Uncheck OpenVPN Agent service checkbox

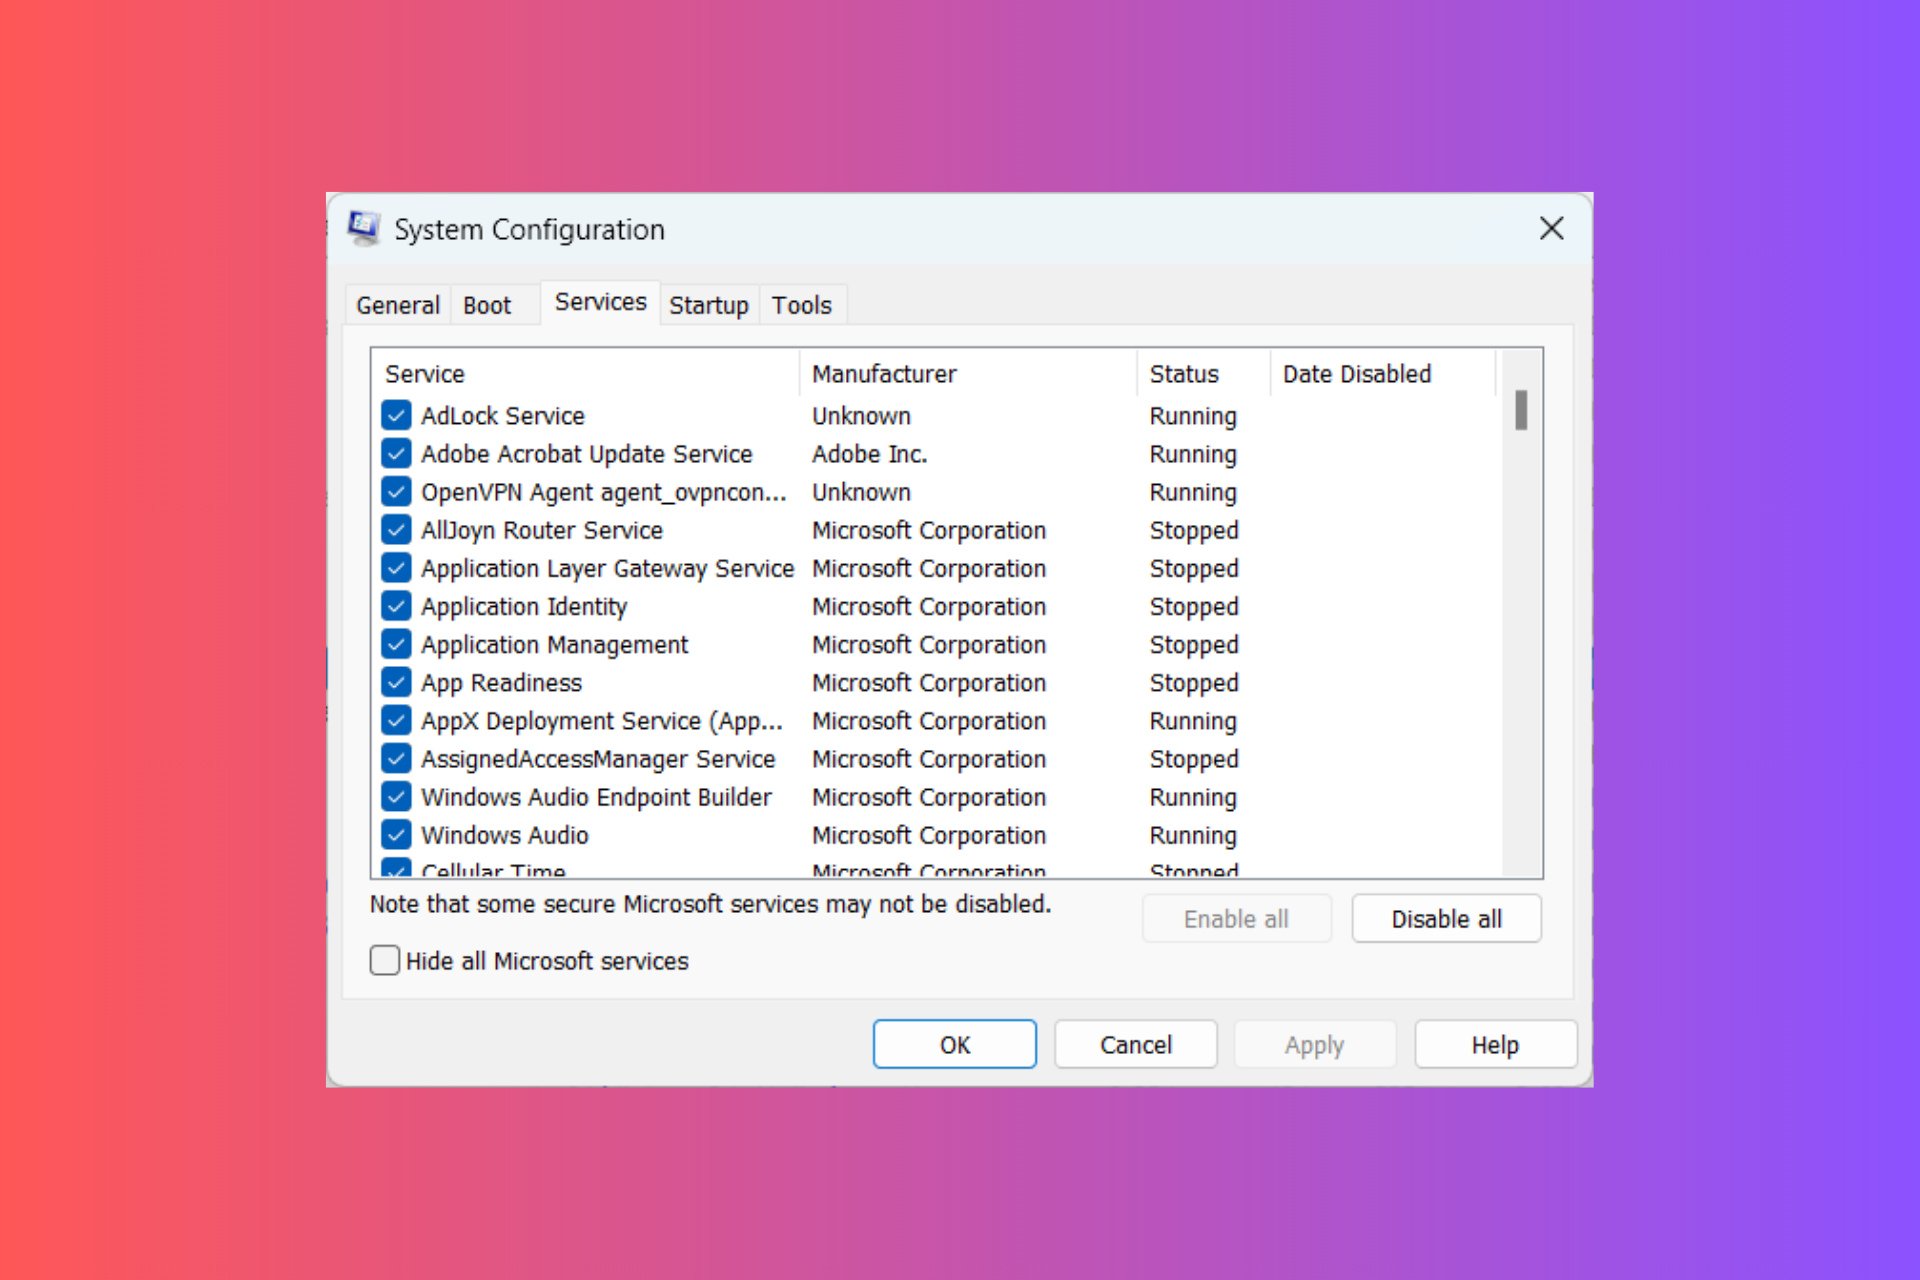[x=396, y=491]
